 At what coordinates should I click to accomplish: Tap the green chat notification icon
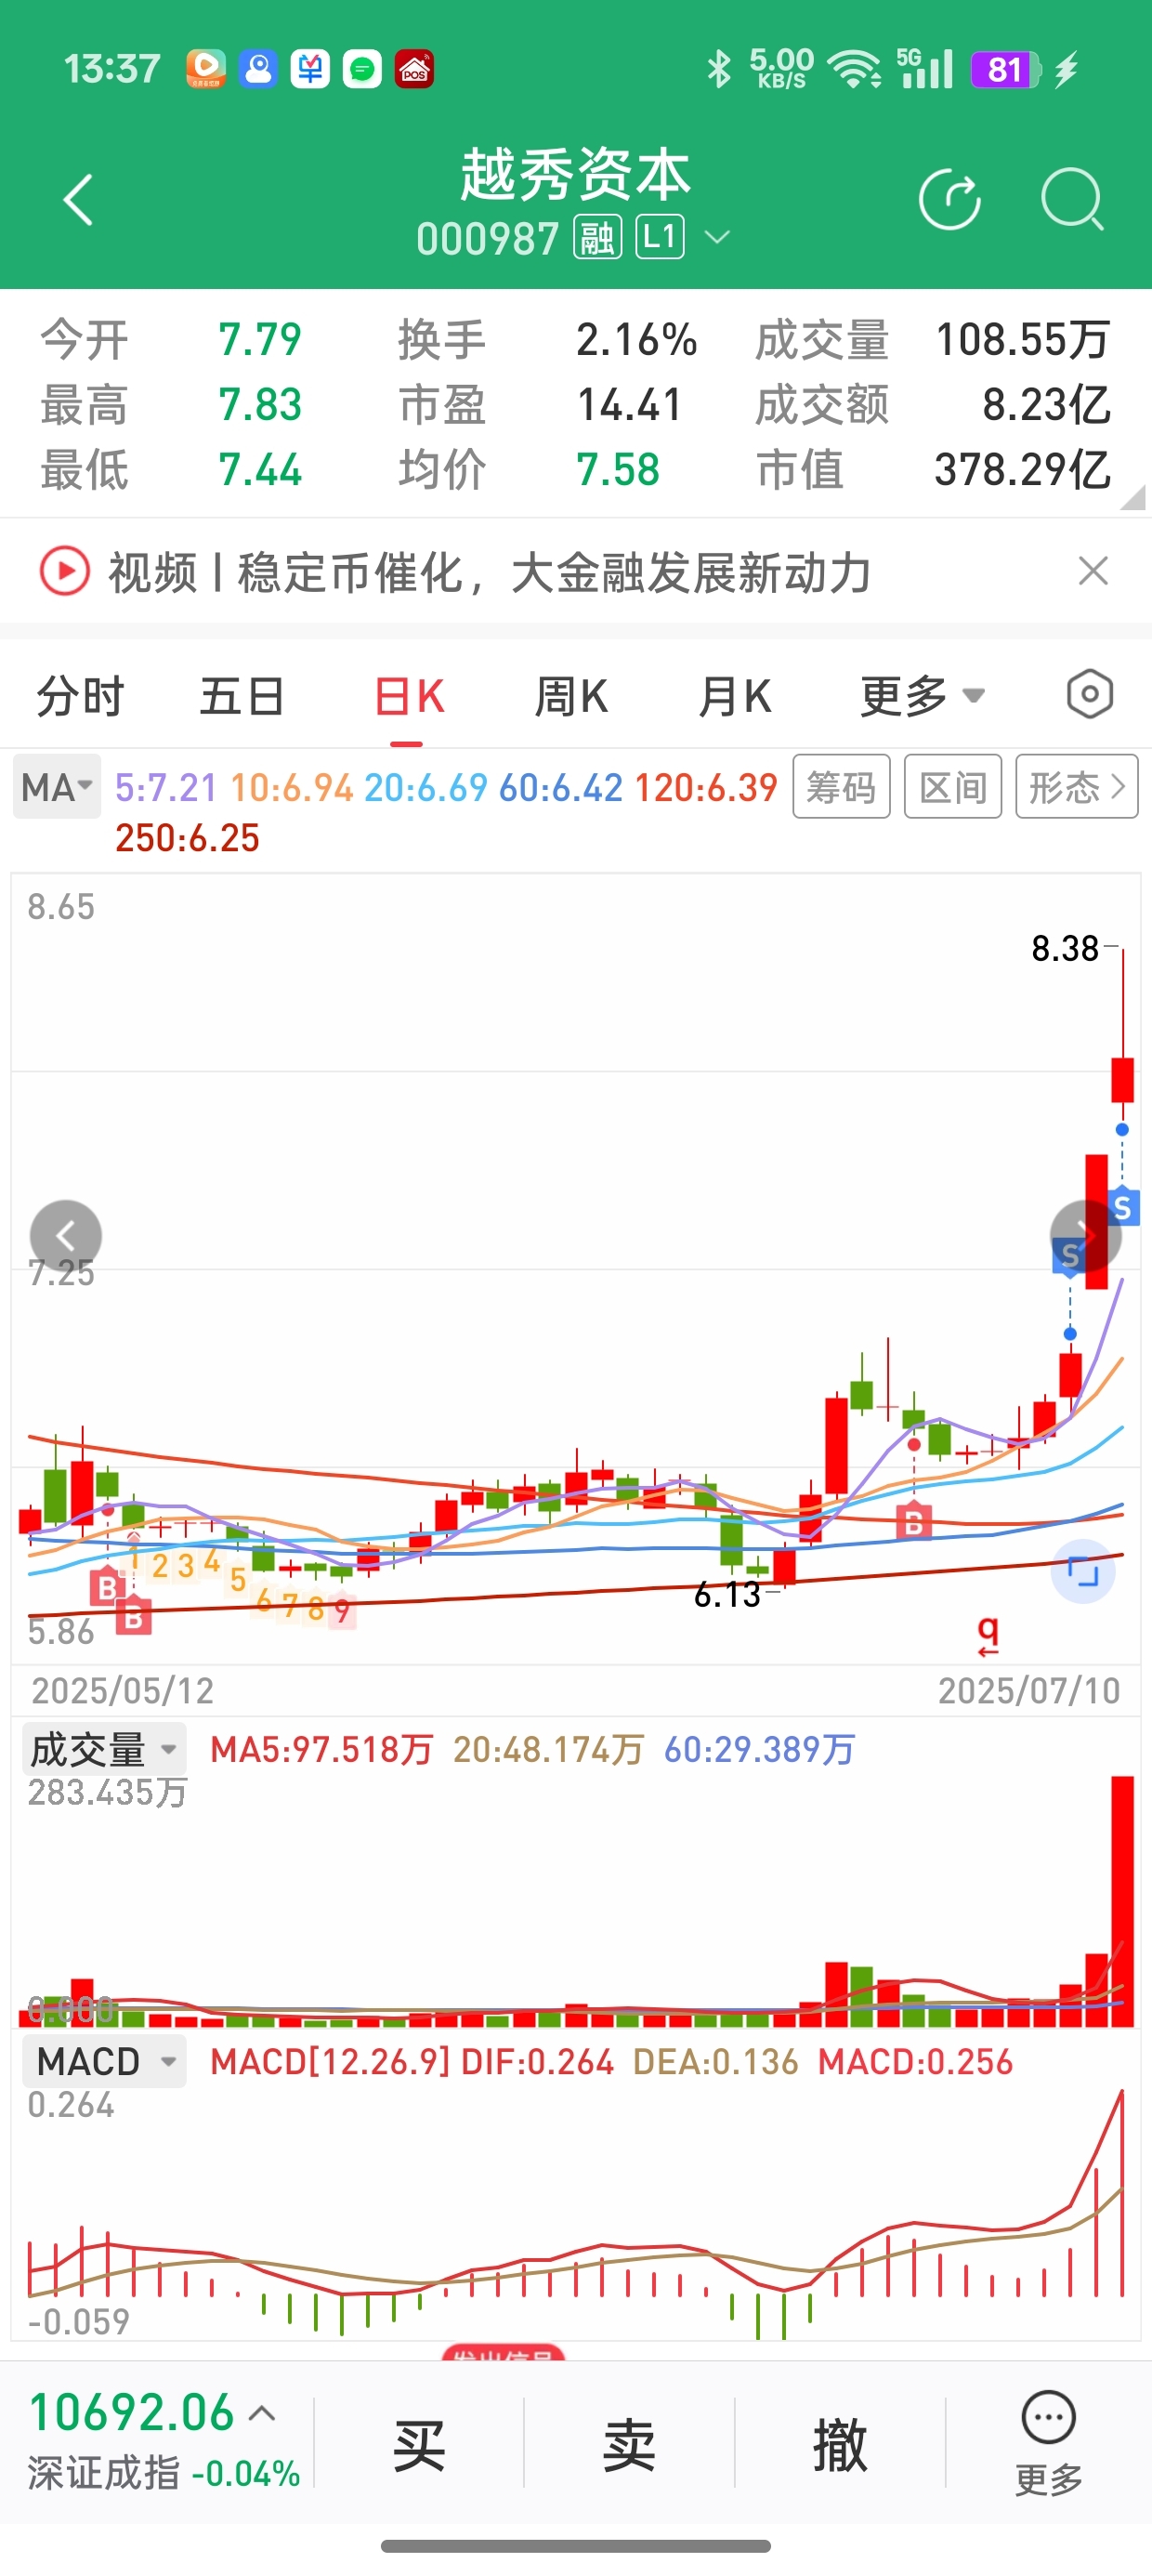pos(362,69)
